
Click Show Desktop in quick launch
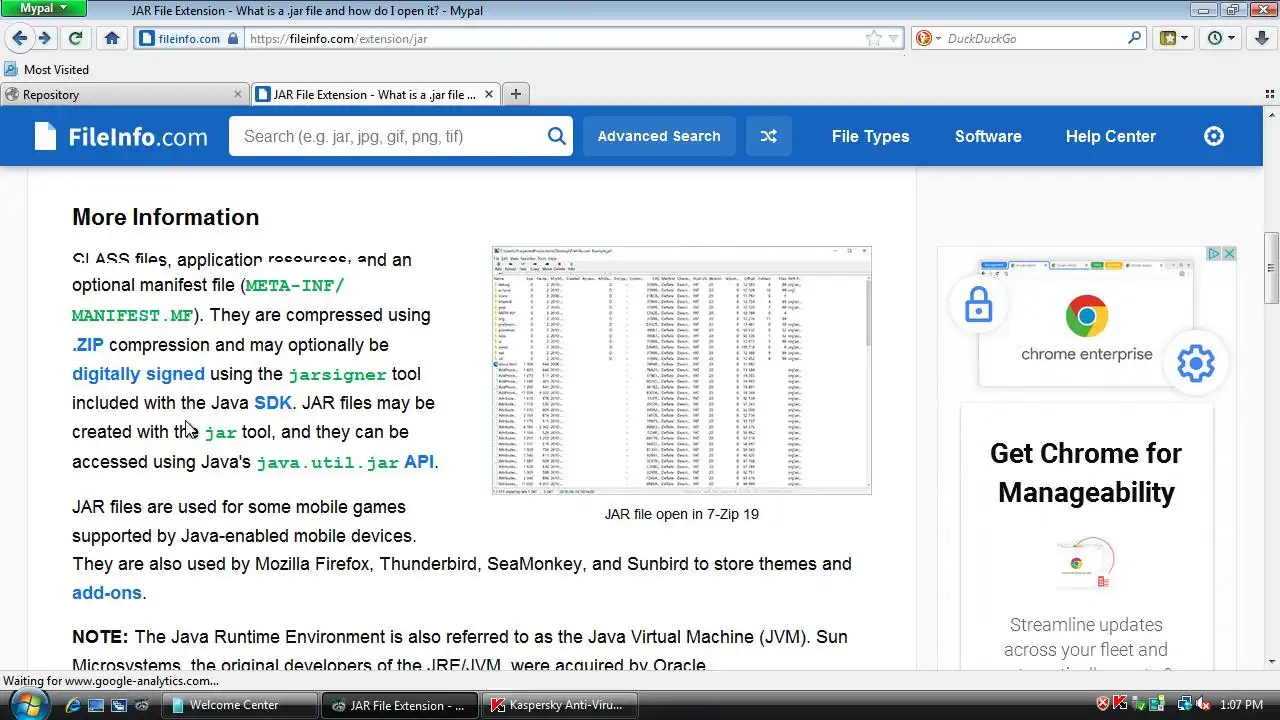(96, 705)
